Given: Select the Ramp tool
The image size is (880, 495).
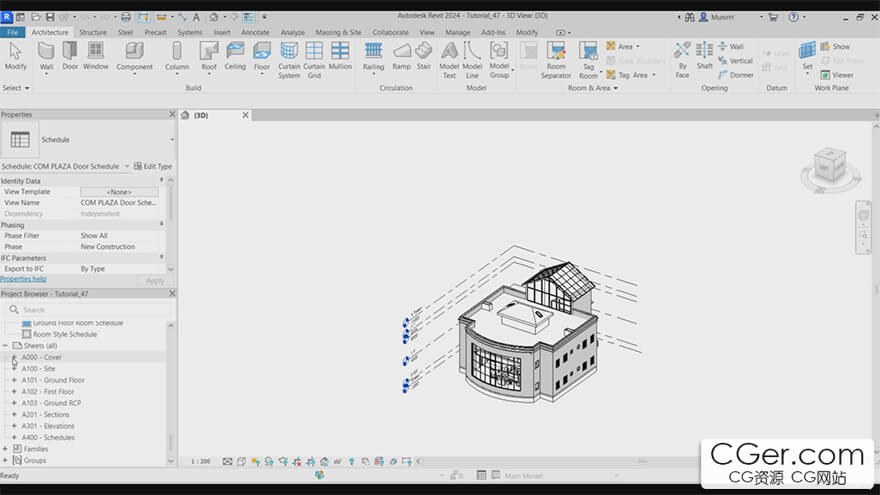Looking at the screenshot, I should pos(401,56).
